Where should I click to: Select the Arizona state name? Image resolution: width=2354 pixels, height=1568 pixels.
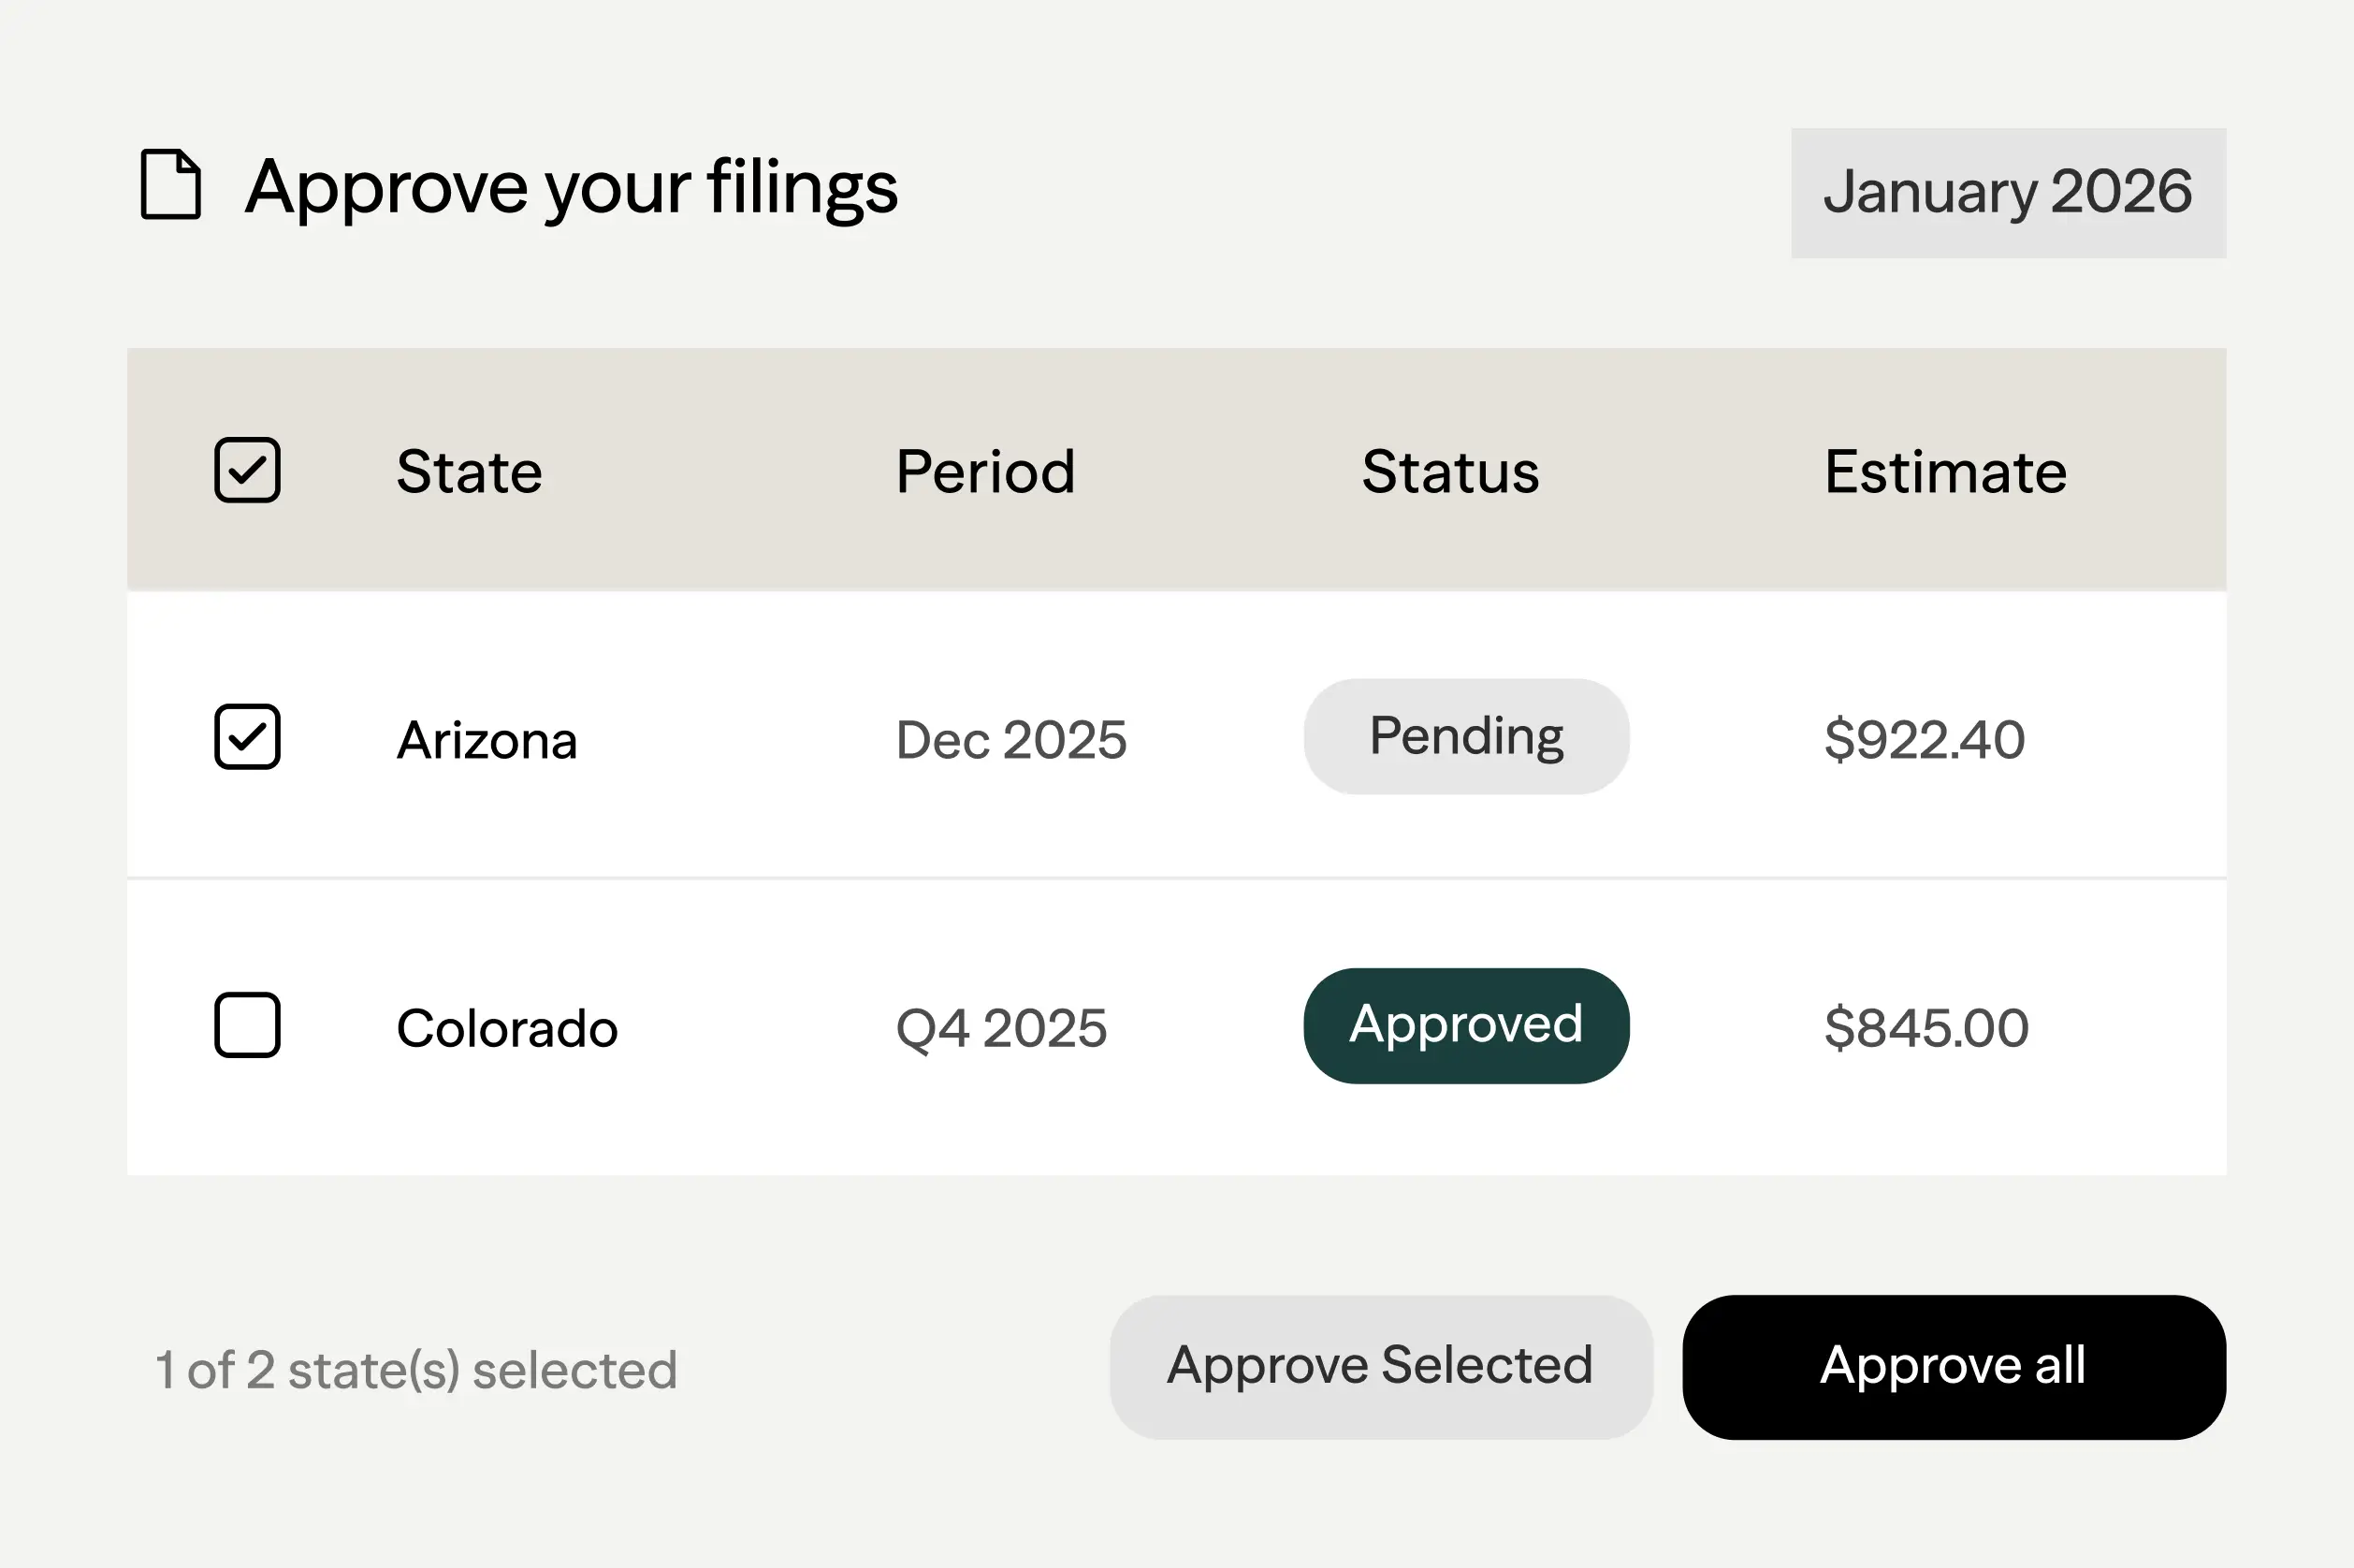click(487, 740)
